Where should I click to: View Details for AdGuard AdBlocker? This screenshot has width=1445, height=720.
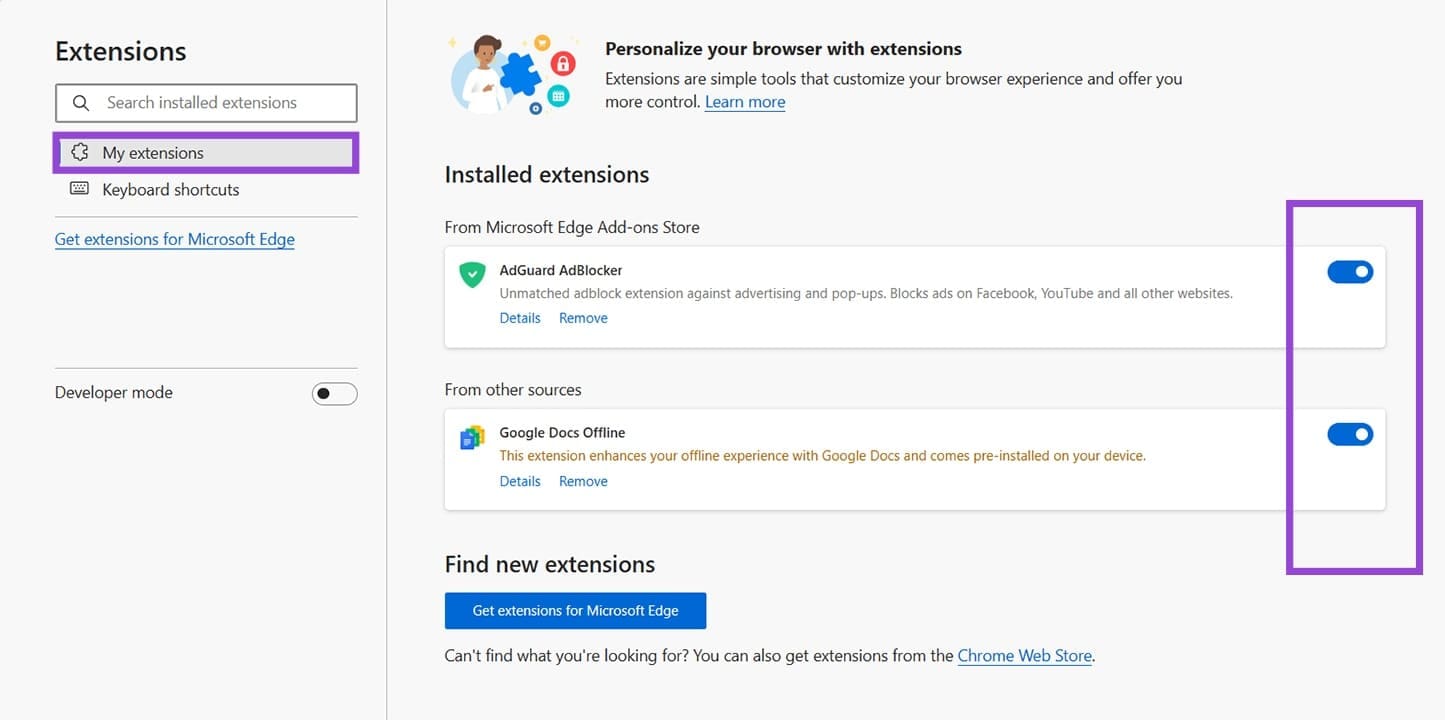point(520,318)
